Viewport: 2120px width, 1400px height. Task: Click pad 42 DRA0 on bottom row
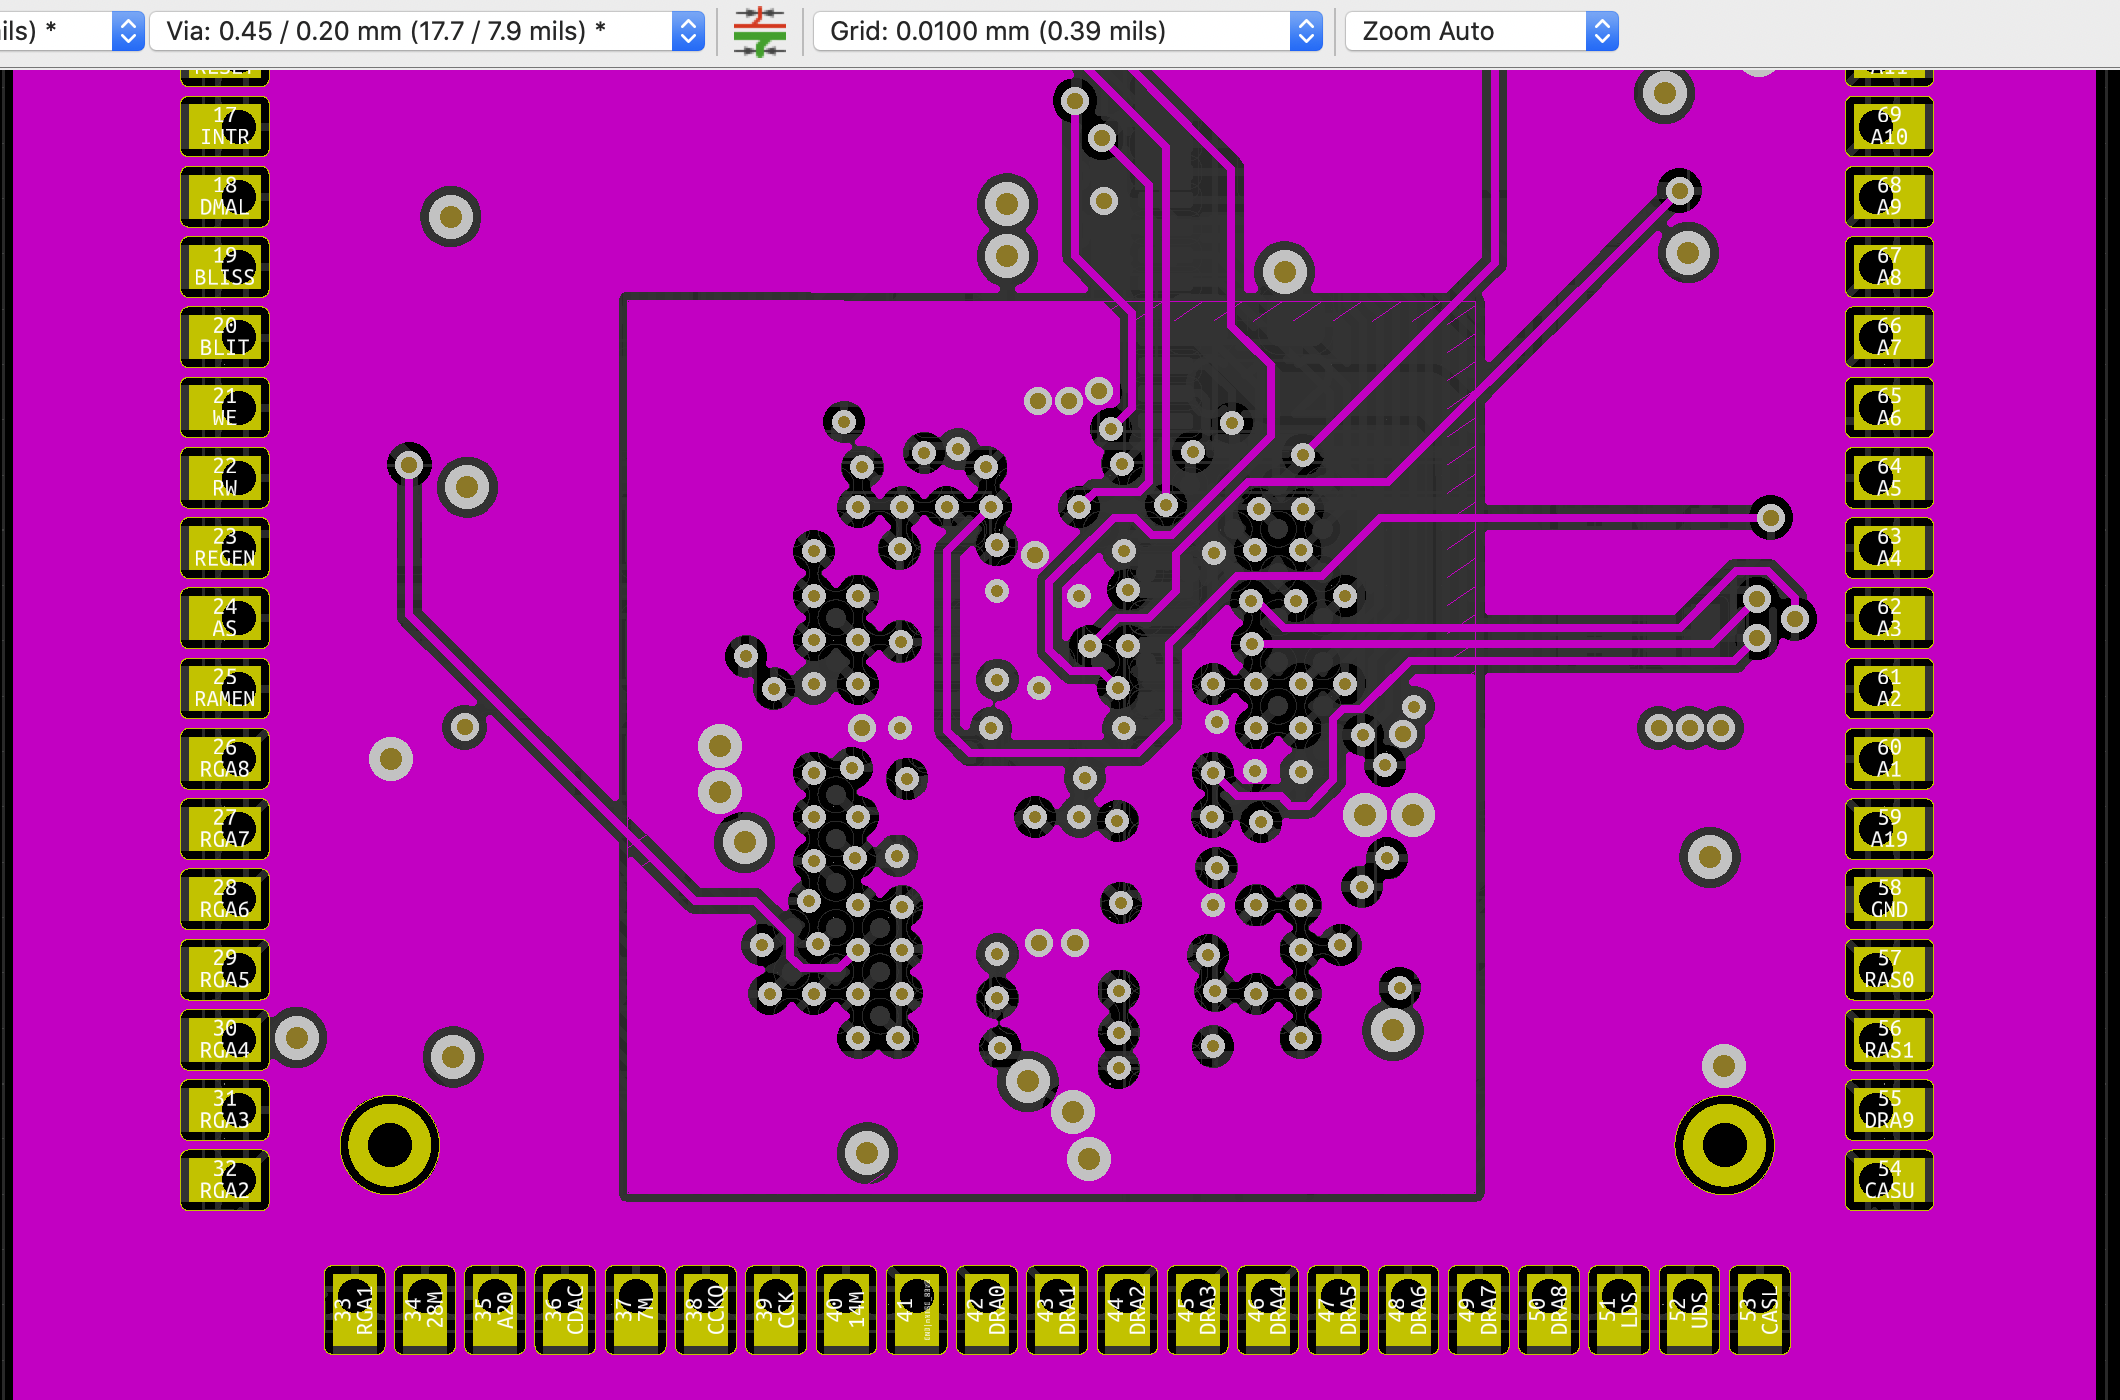click(987, 1310)
